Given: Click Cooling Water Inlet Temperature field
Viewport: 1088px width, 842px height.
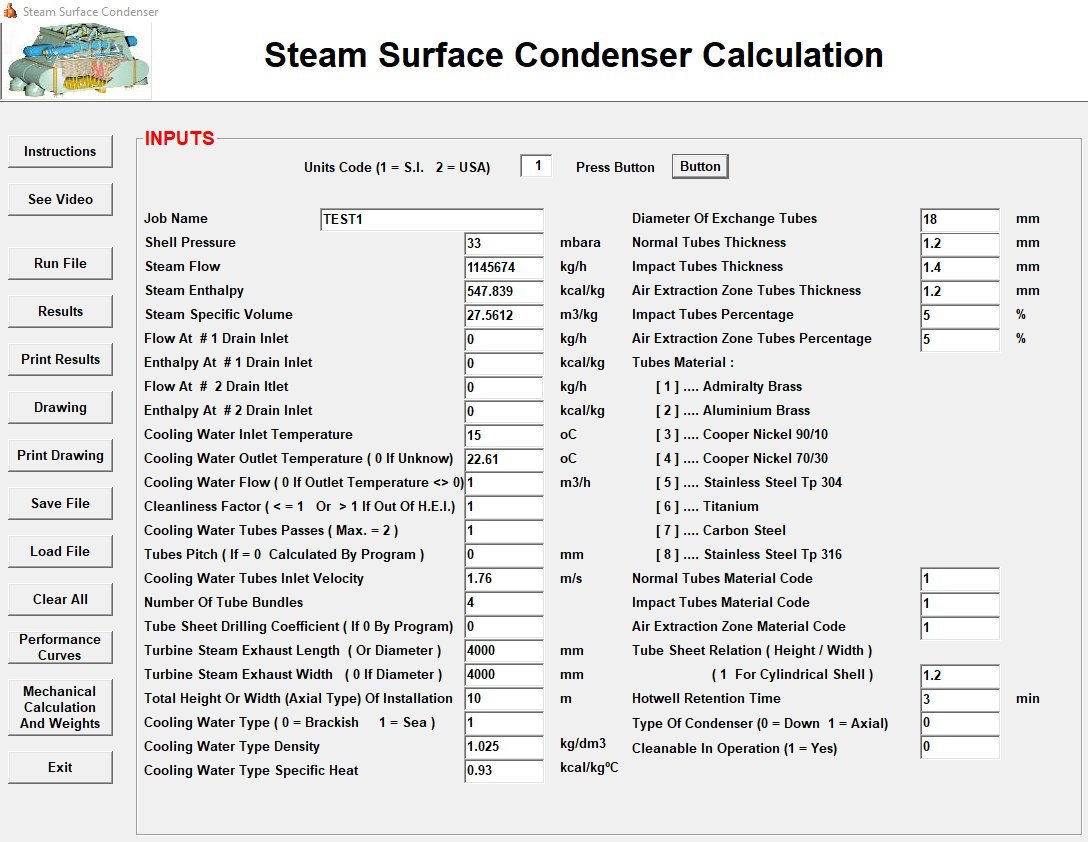Looking at the screenshot, I should click(x=504, y=435).
